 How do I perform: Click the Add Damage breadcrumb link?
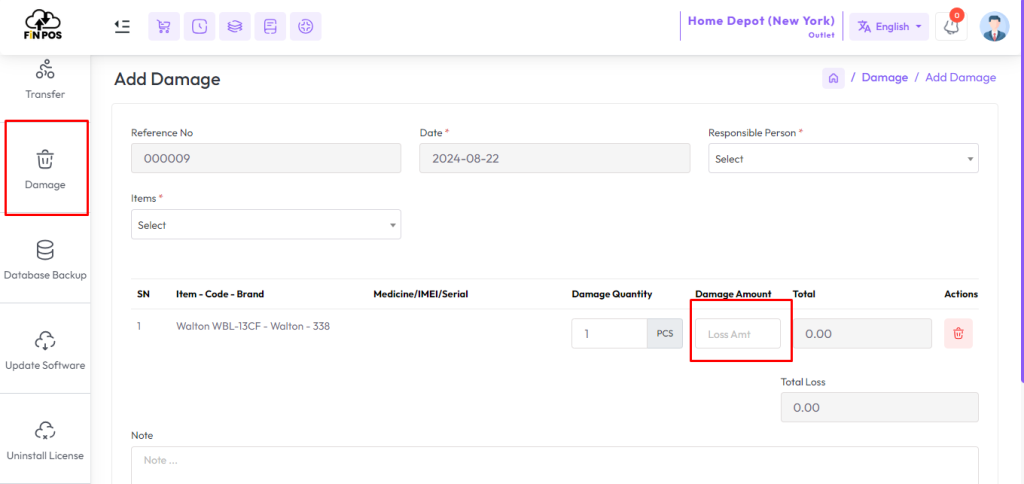coord(960,78)
